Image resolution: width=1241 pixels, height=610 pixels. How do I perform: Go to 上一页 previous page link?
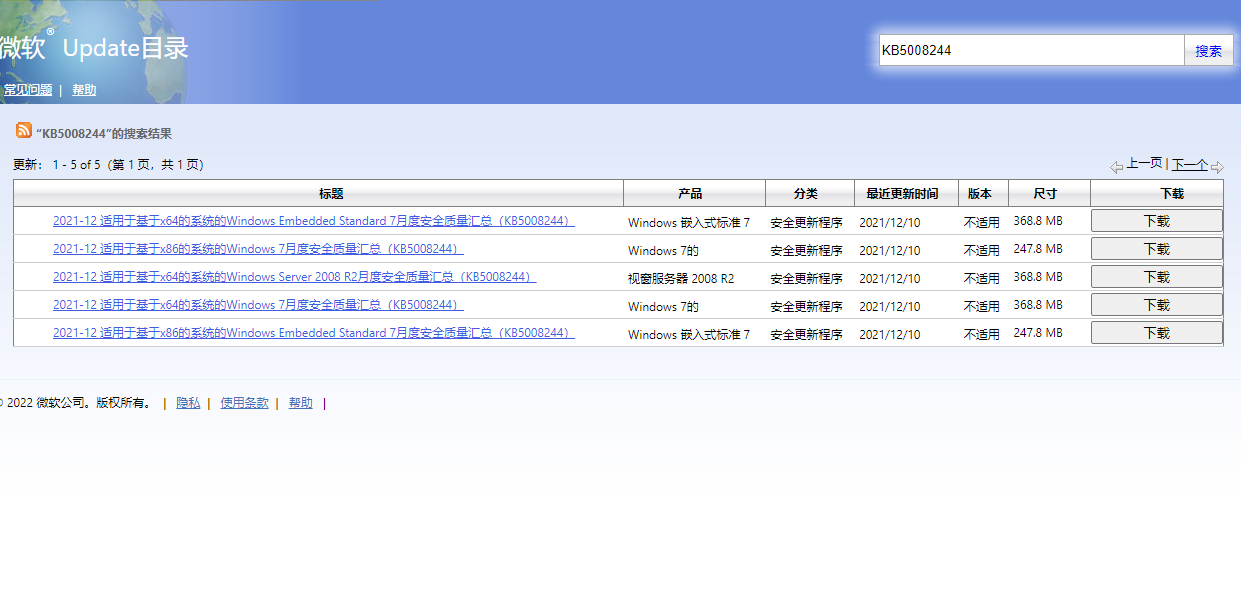coord(1145,163)
